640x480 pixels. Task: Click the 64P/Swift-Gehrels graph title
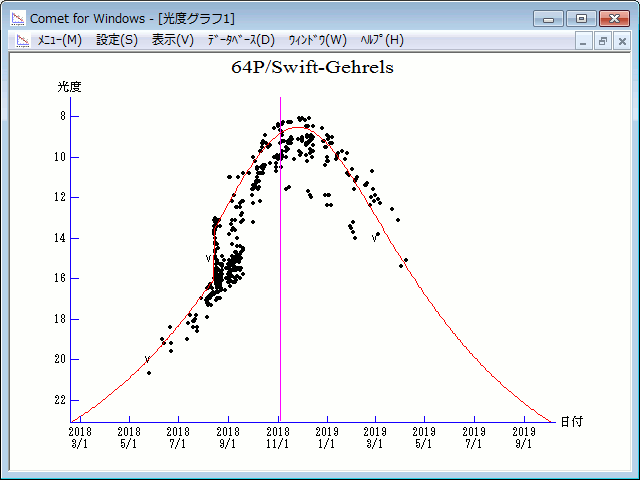point(312,68)
